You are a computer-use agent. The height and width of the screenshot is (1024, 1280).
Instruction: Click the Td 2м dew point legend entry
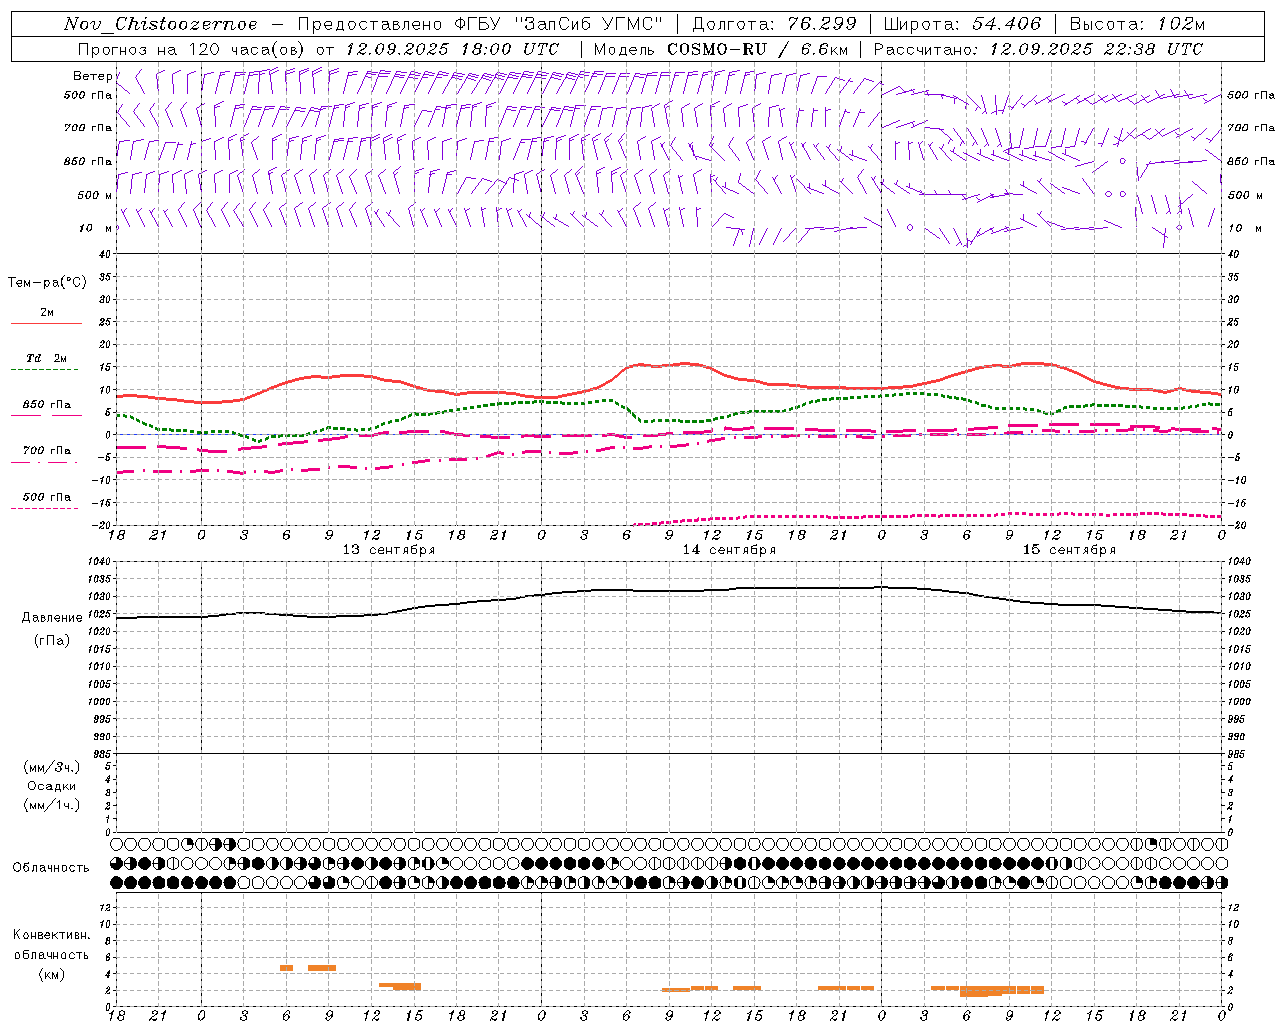coord(46,358)
